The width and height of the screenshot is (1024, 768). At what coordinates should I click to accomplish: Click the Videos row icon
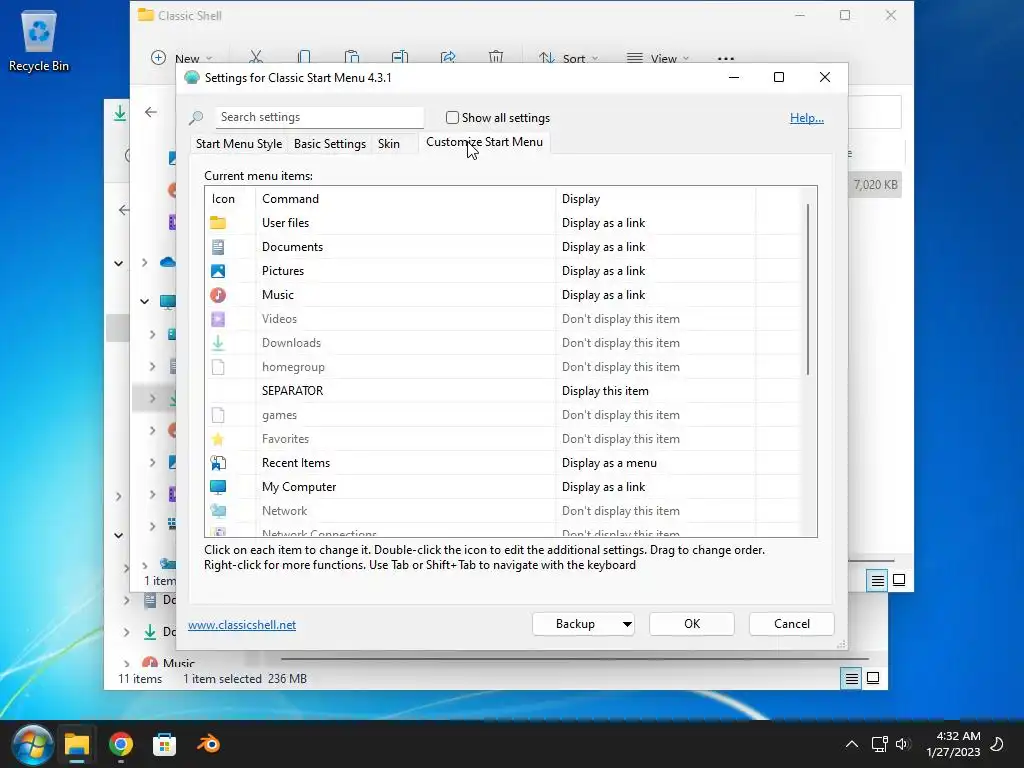pyautogui.click(x=218, y=319)
